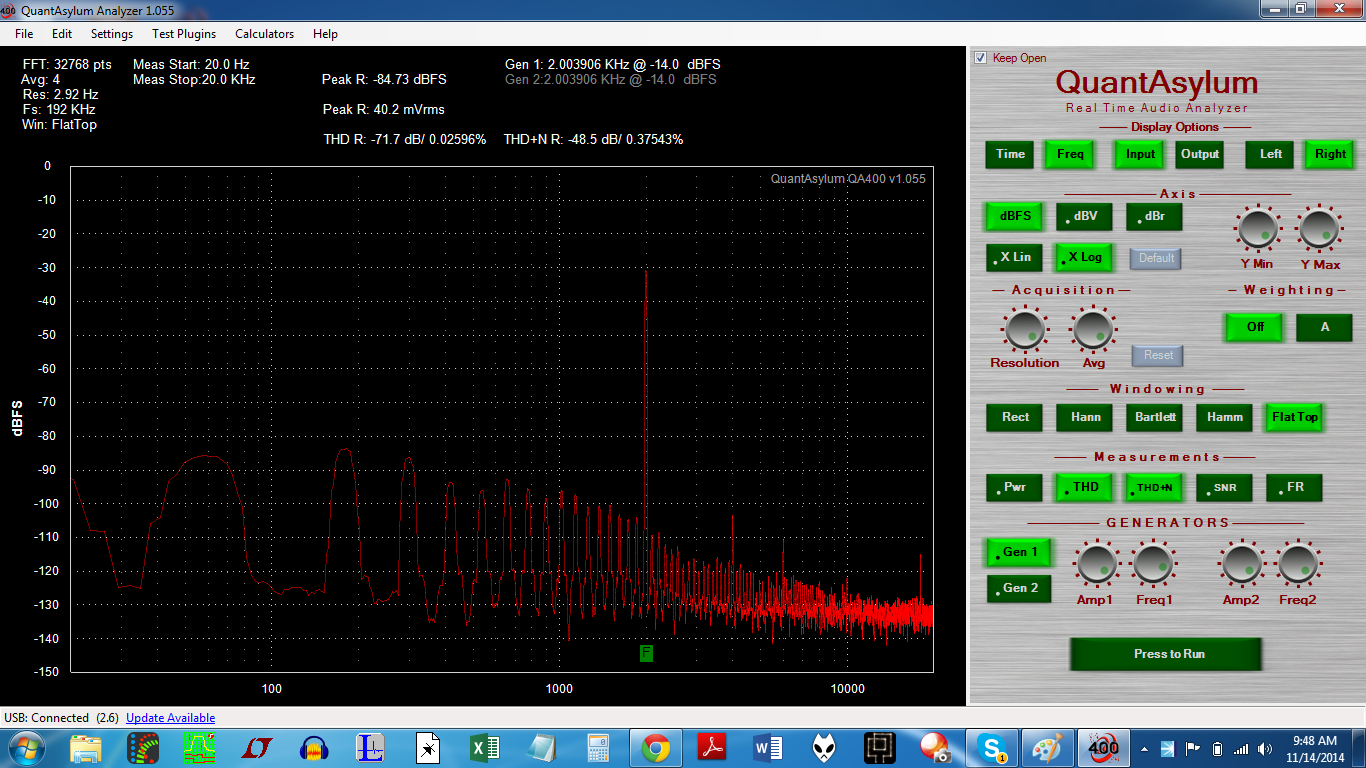1366x768 pixels.
Task: Toggle the Input display button
Action: [1140, 154]
